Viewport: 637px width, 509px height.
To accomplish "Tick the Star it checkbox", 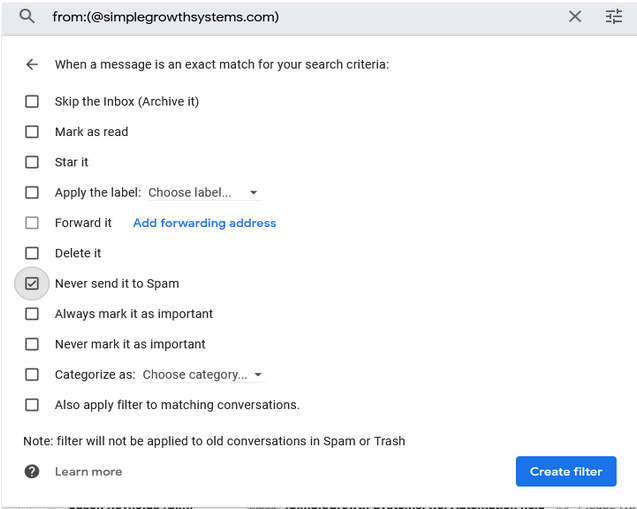I will click(x=32, y=162).
